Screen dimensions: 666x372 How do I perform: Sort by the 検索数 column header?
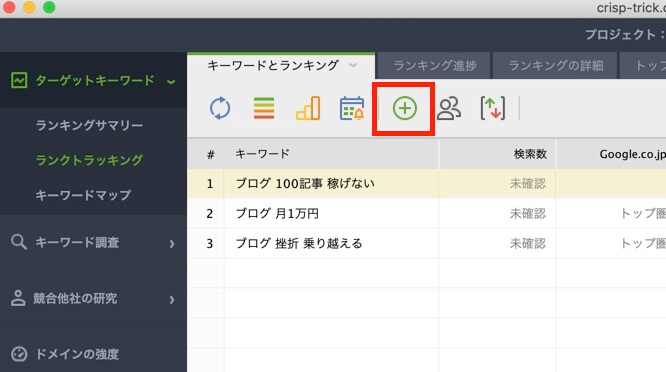click(497, 154)
